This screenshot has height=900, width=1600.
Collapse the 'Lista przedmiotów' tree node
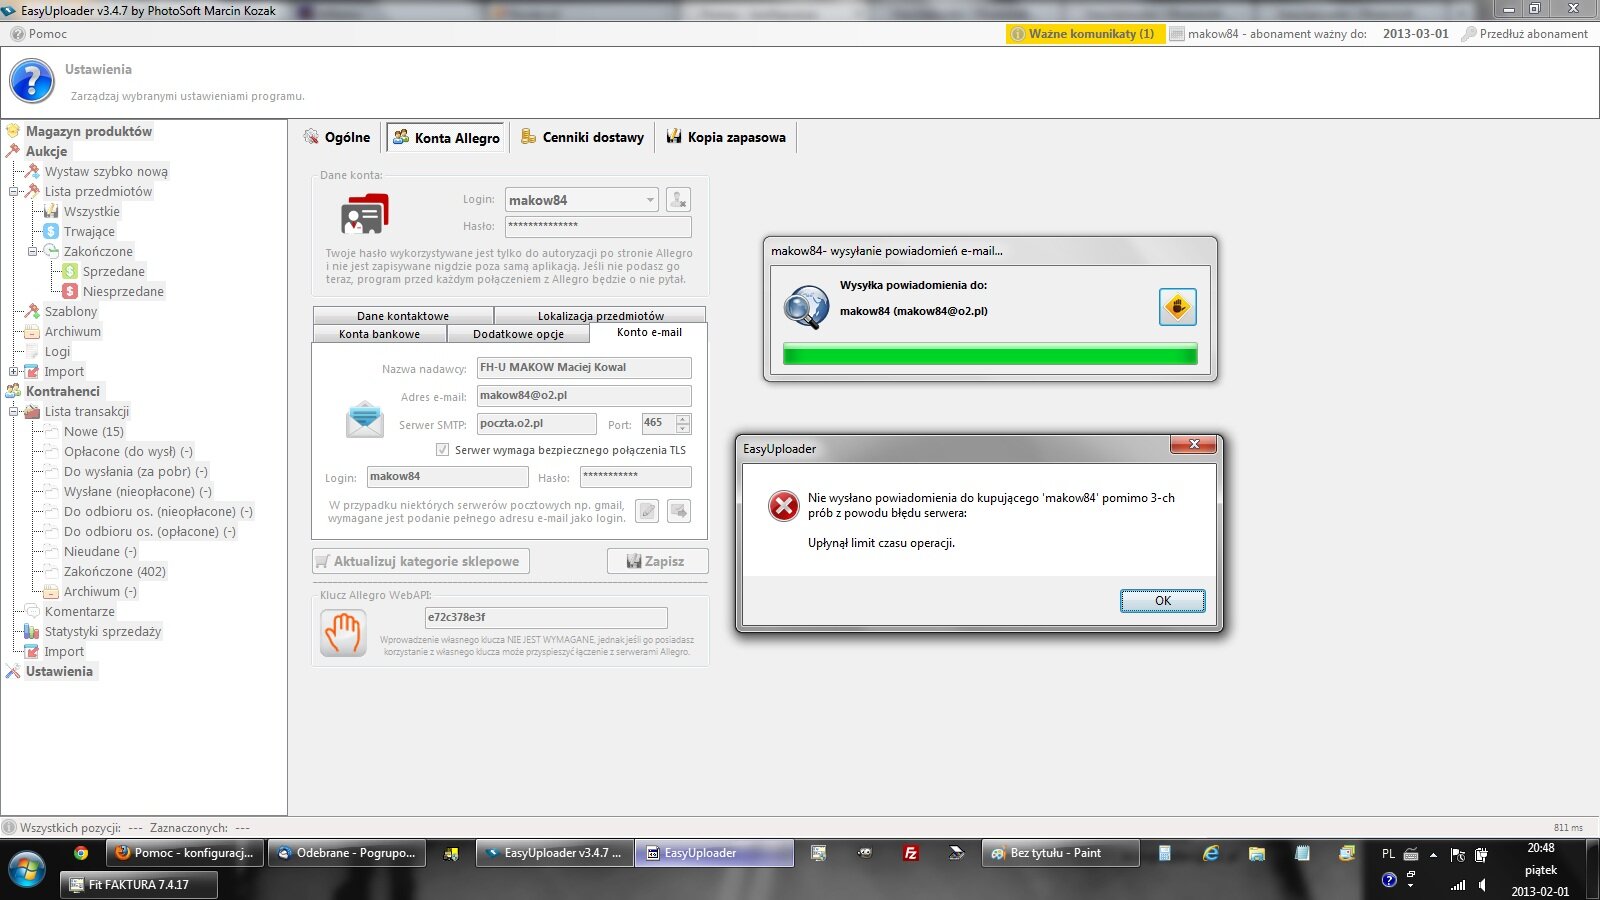point(14,191)
